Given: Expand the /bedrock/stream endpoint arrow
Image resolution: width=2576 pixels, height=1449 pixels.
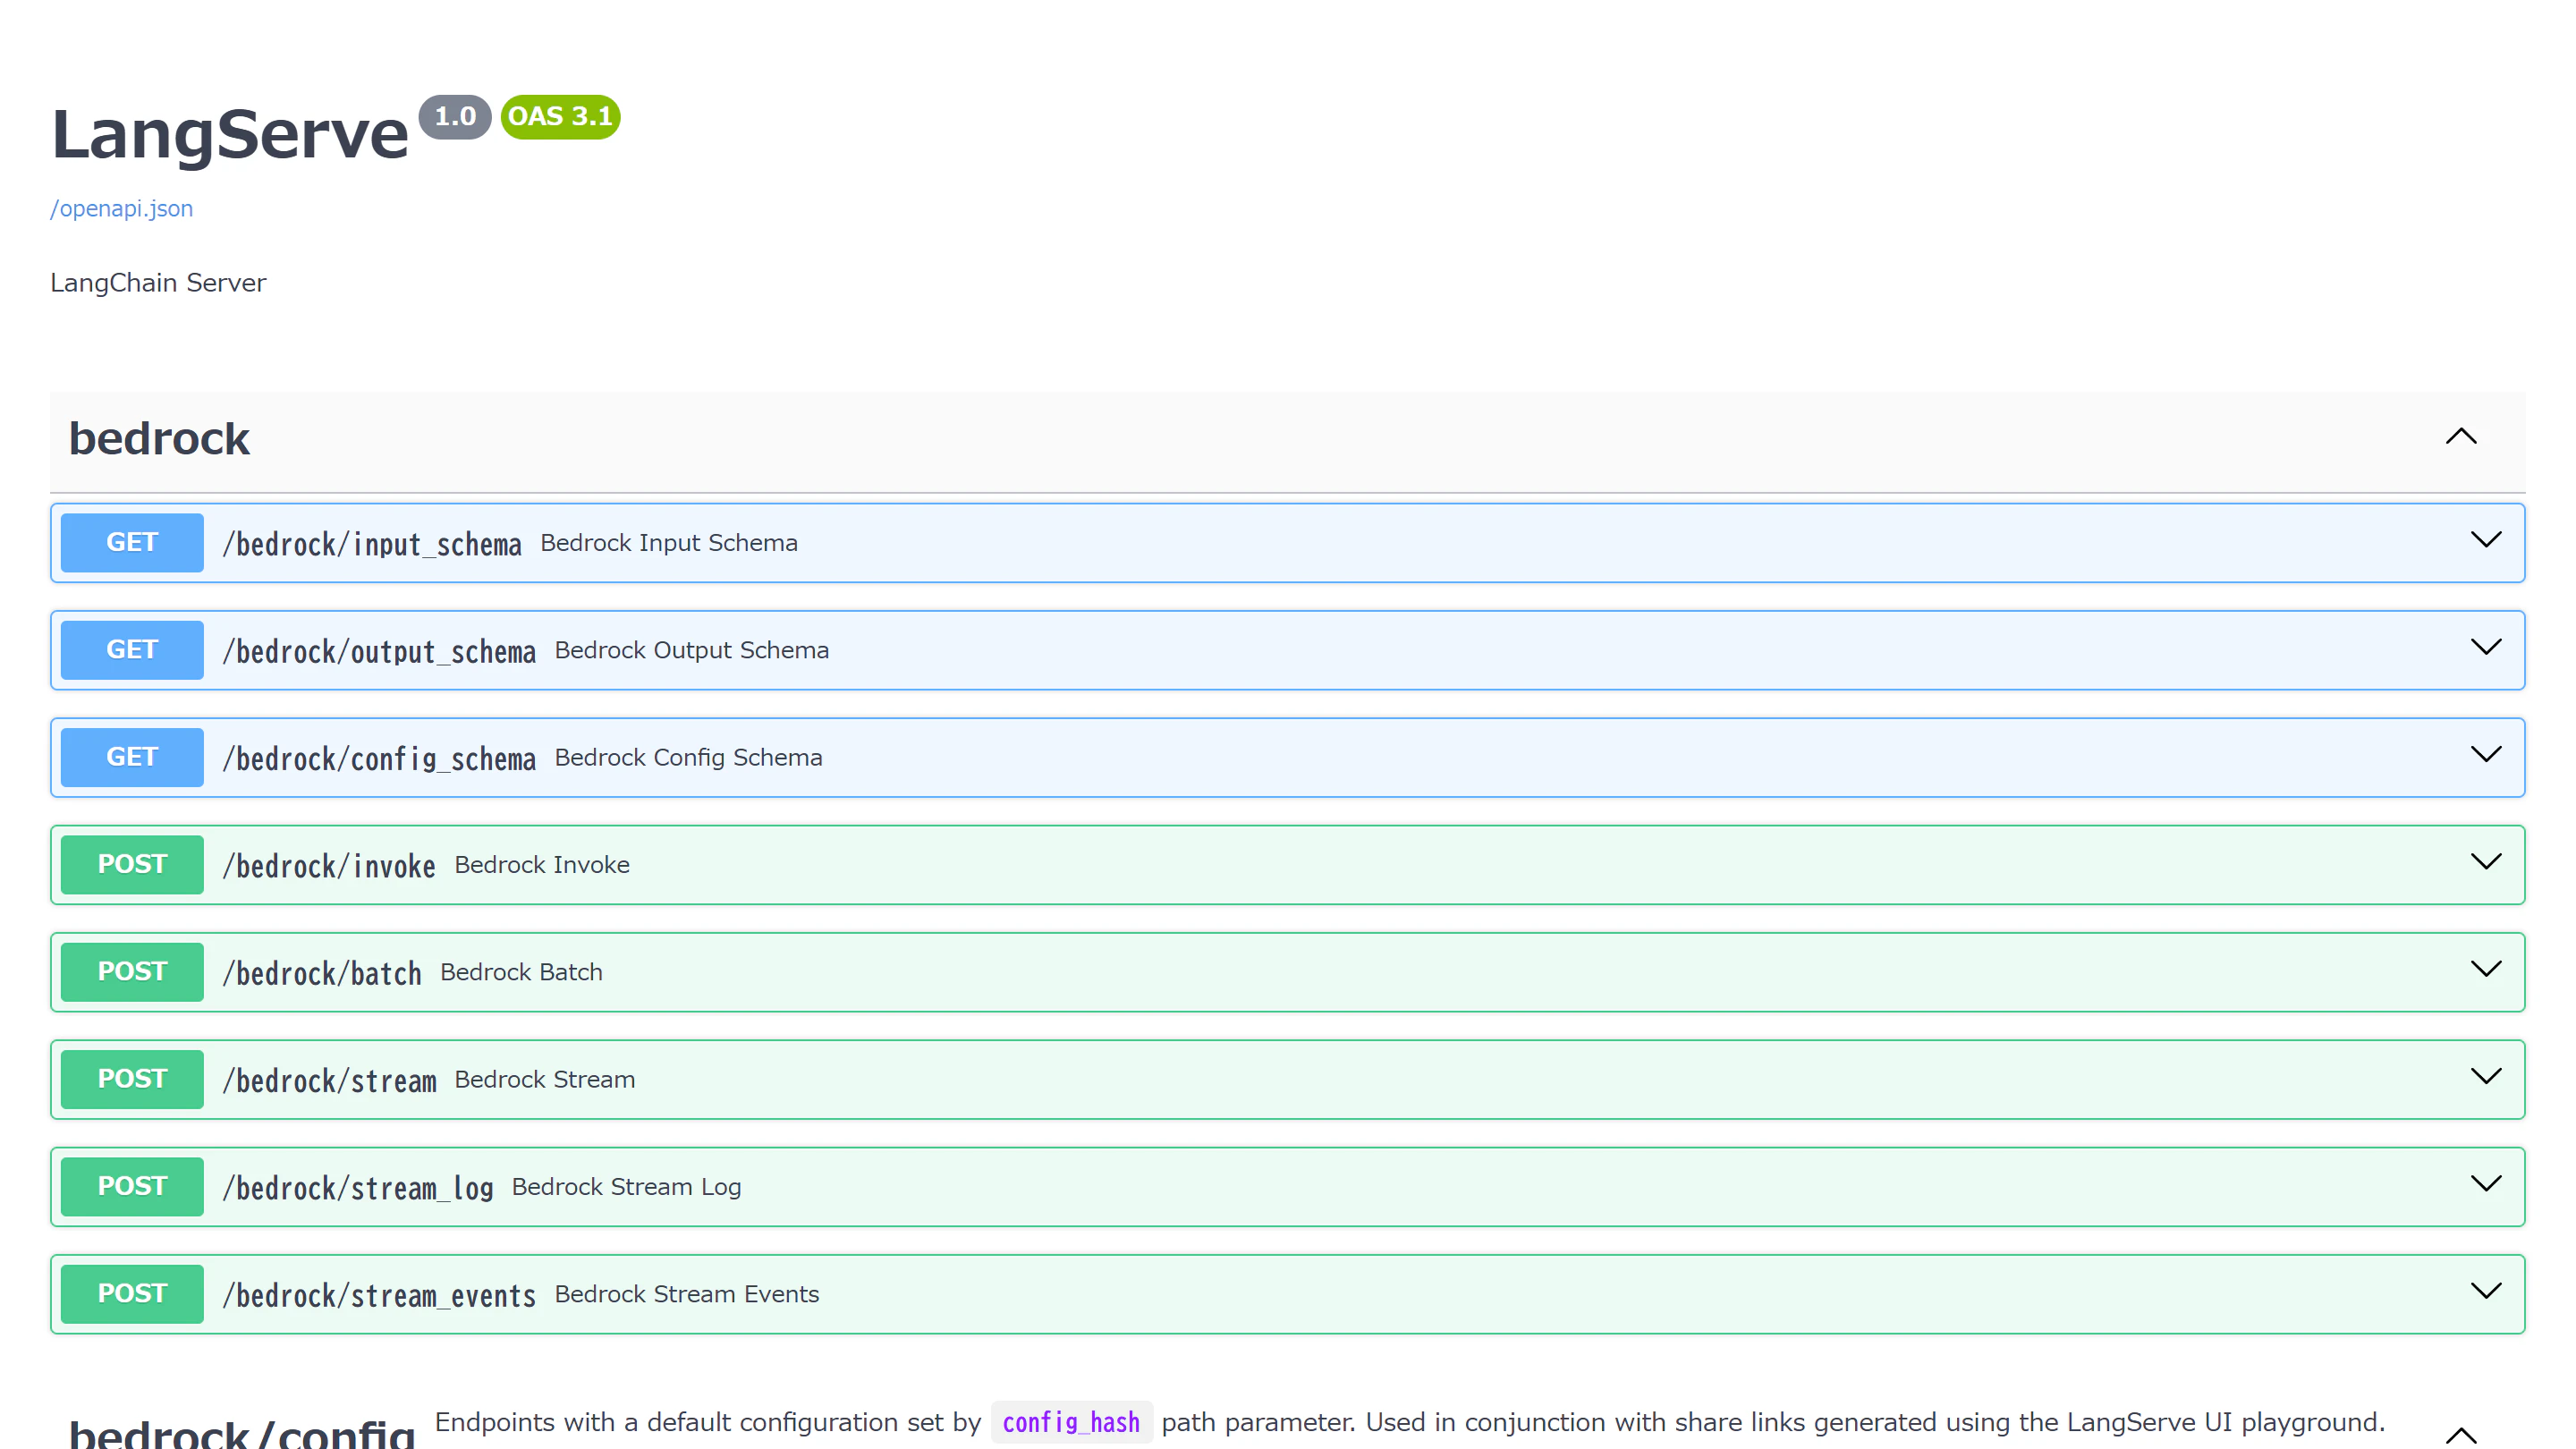Looking at the screenshot, I should (2486, 1076).
